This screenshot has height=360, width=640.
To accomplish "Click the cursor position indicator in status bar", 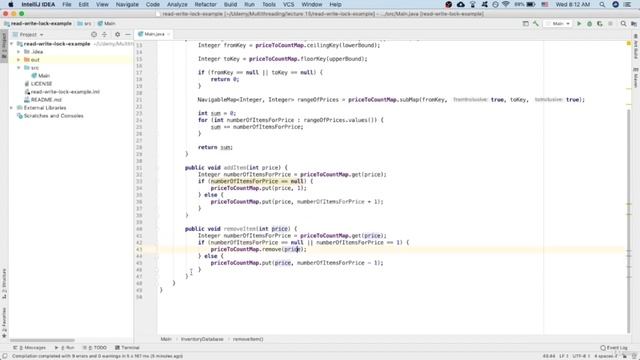I will tap(549, 356).
